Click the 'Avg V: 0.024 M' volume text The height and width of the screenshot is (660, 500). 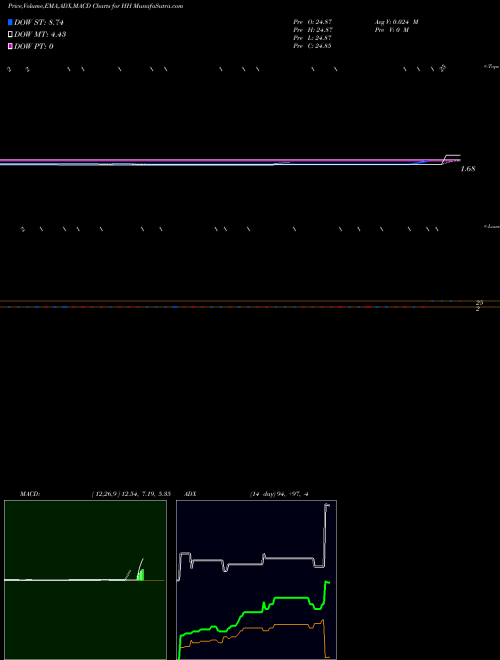coord(396,22)
